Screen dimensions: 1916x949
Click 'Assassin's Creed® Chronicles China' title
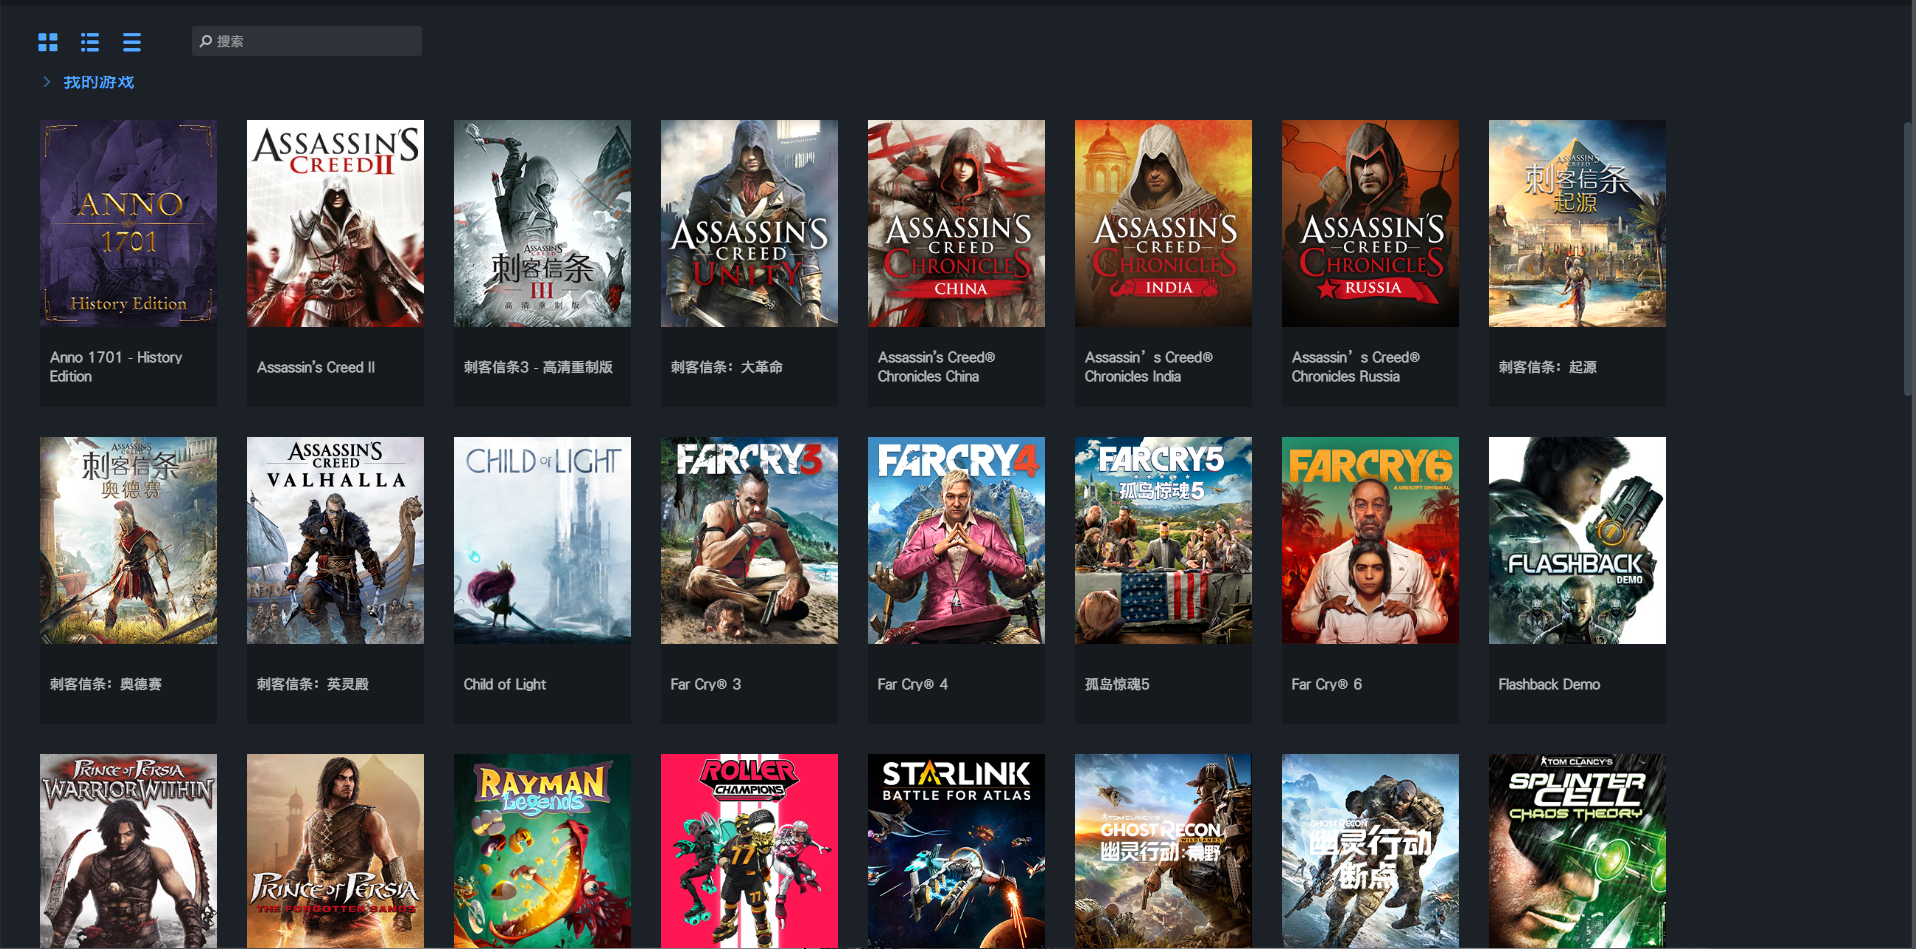tap(936, 367)
